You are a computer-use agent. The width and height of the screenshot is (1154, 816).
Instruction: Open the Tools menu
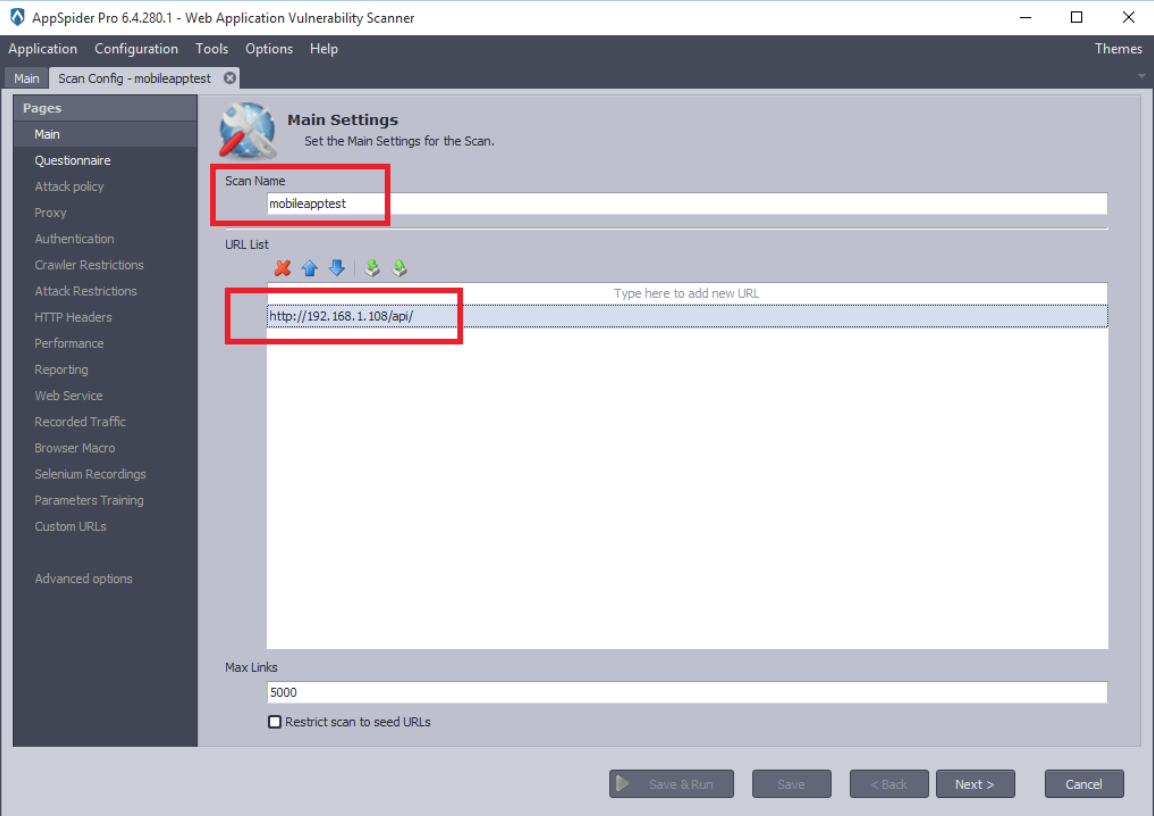pyautogui.click(x=212, y=49)
